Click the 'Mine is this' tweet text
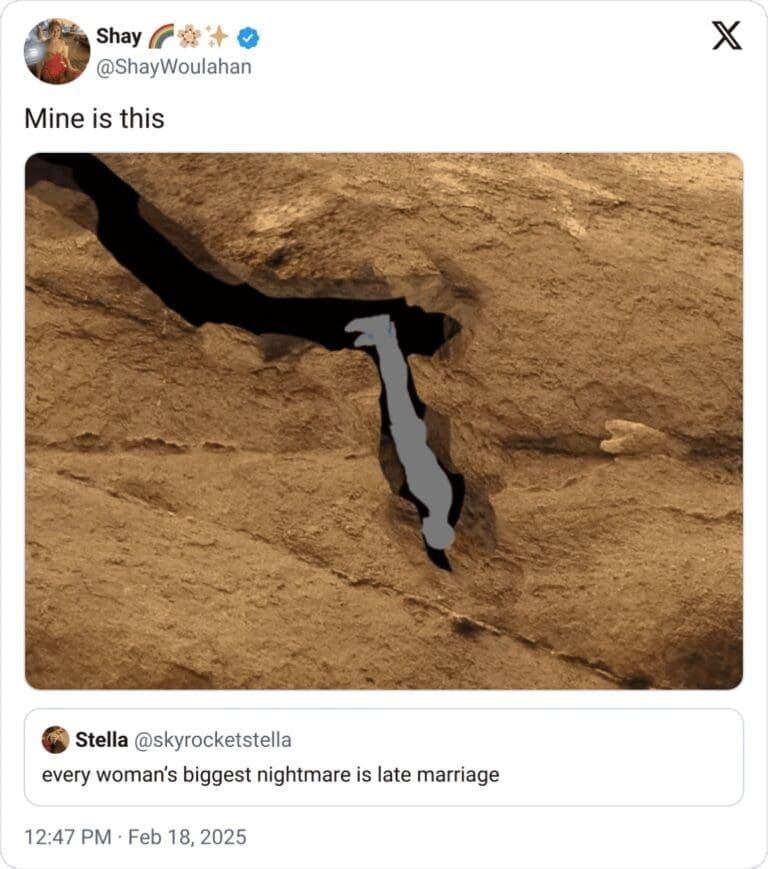Viewport: 768px width, 869px height. pos(94,119)
